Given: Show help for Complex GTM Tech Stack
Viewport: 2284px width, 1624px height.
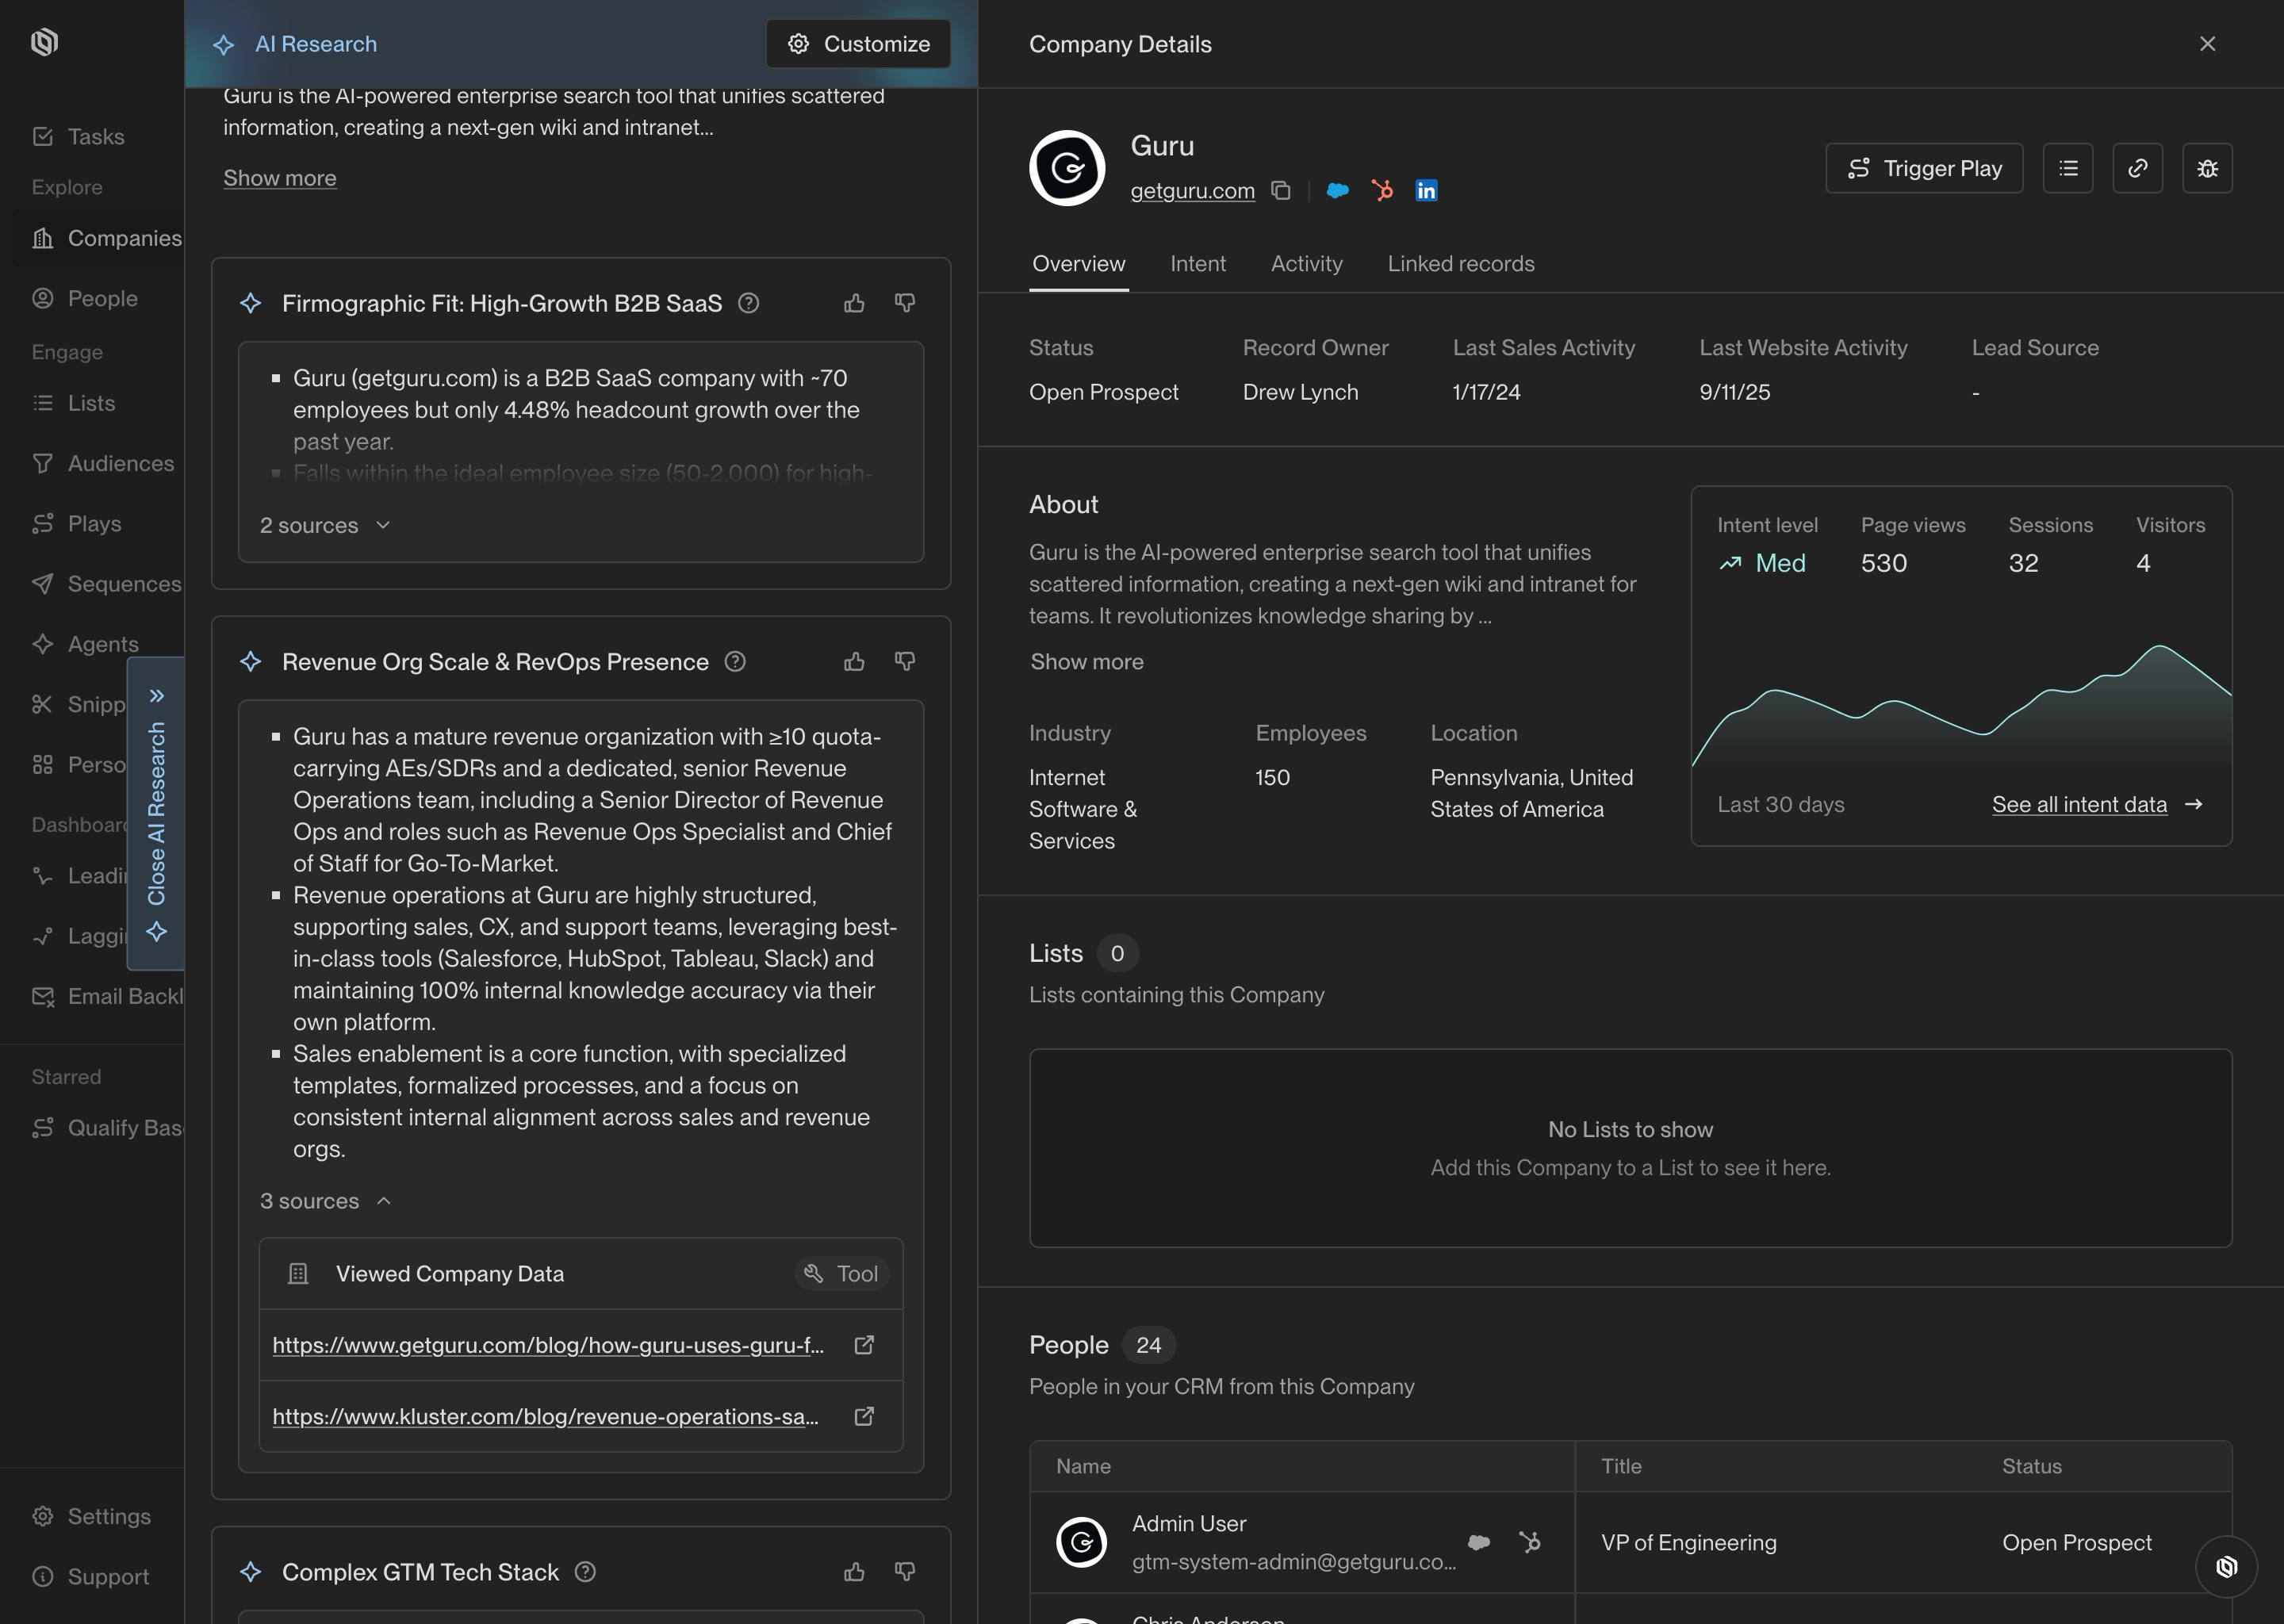Looking at the screenshot, I should pos(585,1572).
